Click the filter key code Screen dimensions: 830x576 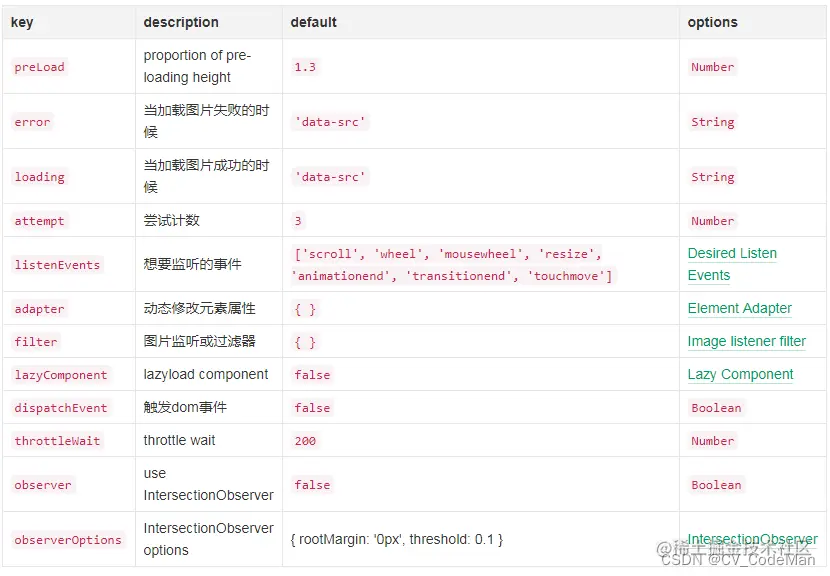coord(36,342)
